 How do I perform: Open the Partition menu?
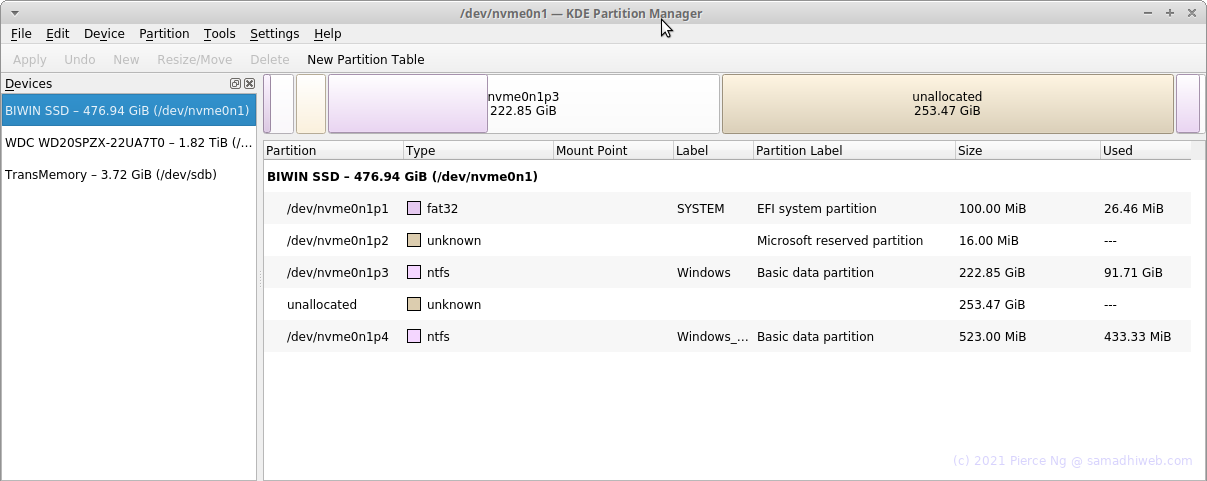tap(164, 34)
